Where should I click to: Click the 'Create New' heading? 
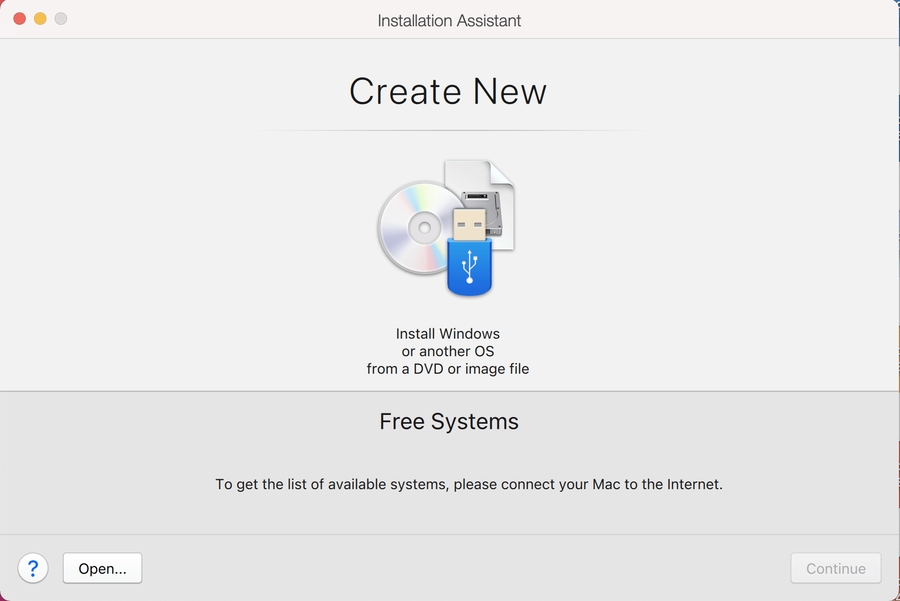pyautogui.click(x=448, y=92)
